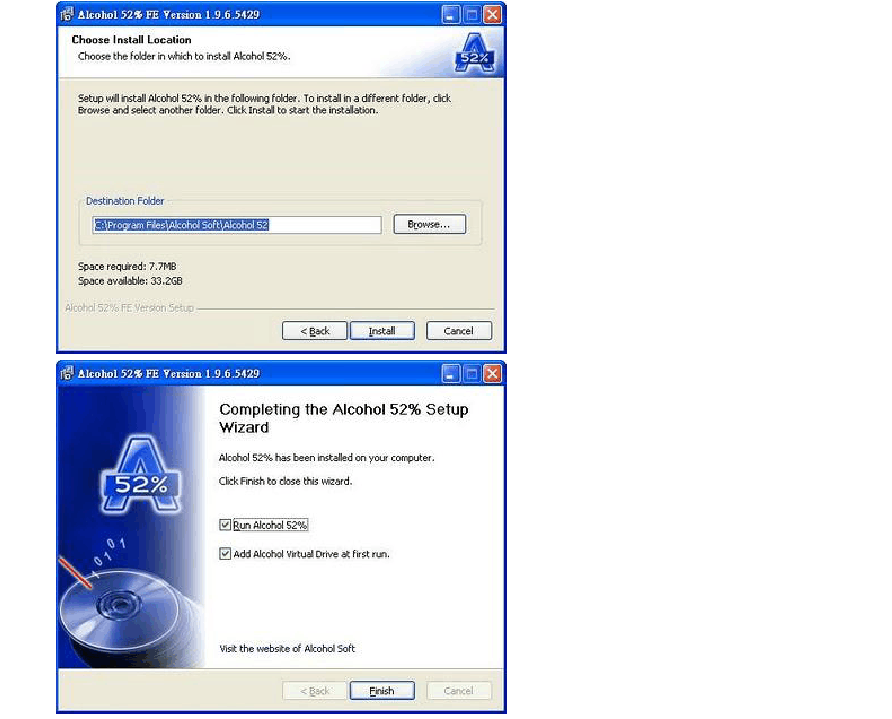Click the greyed Back button in the Completing wizard

314,691
